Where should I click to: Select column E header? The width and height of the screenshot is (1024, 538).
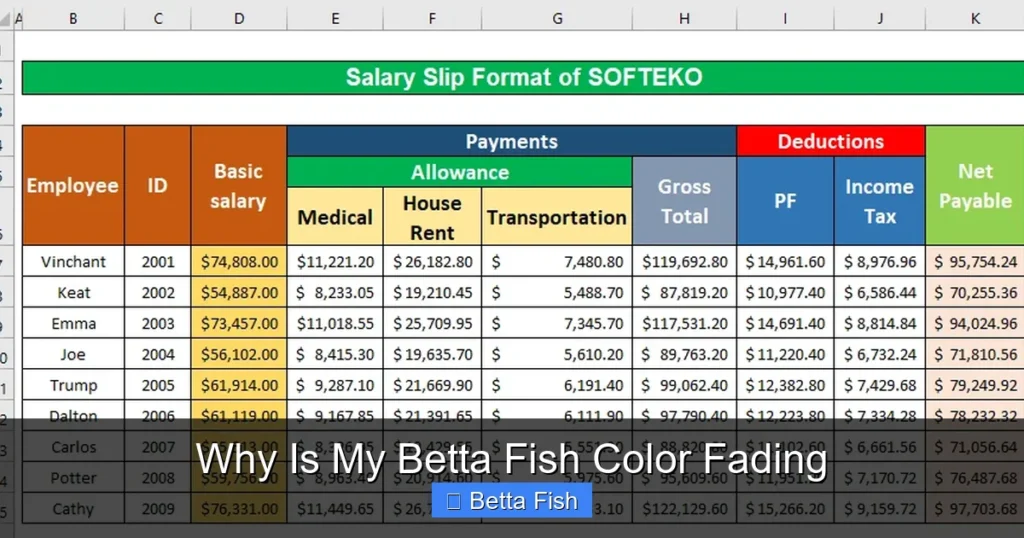click(x=335, y=19)
